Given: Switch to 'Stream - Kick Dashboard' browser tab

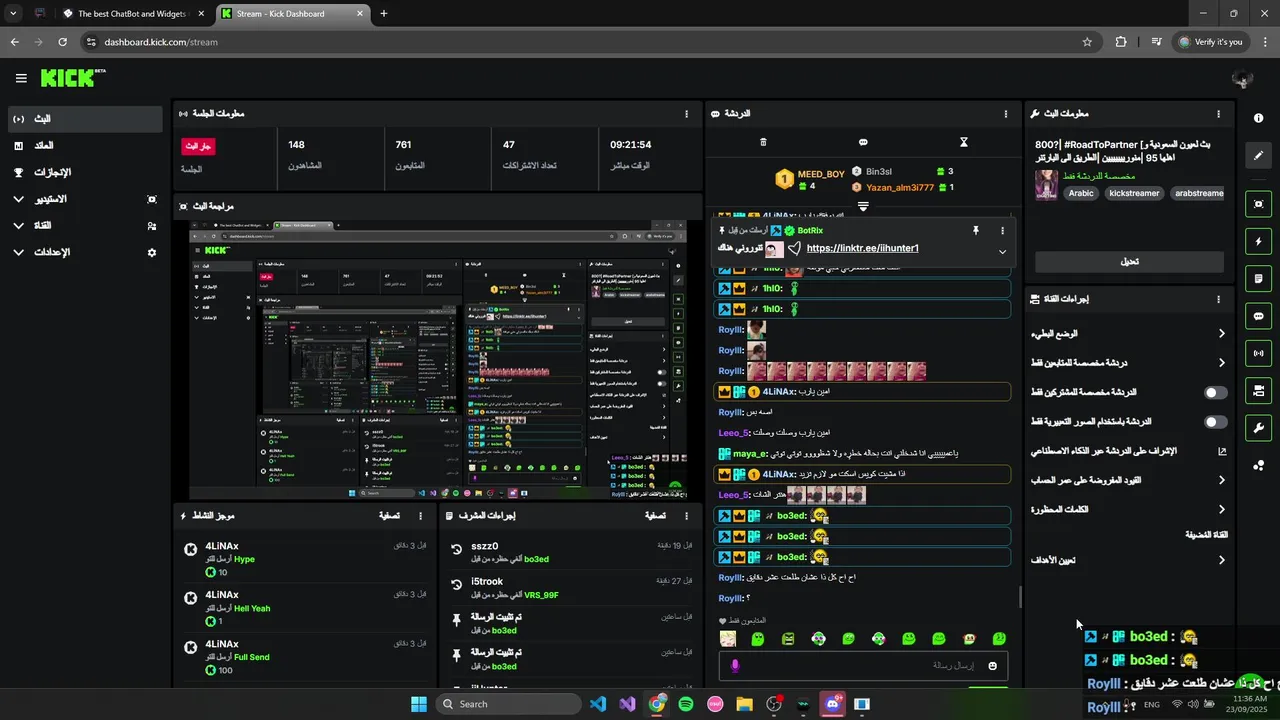Looking at the screenshot, I should (x=292, y=13).
